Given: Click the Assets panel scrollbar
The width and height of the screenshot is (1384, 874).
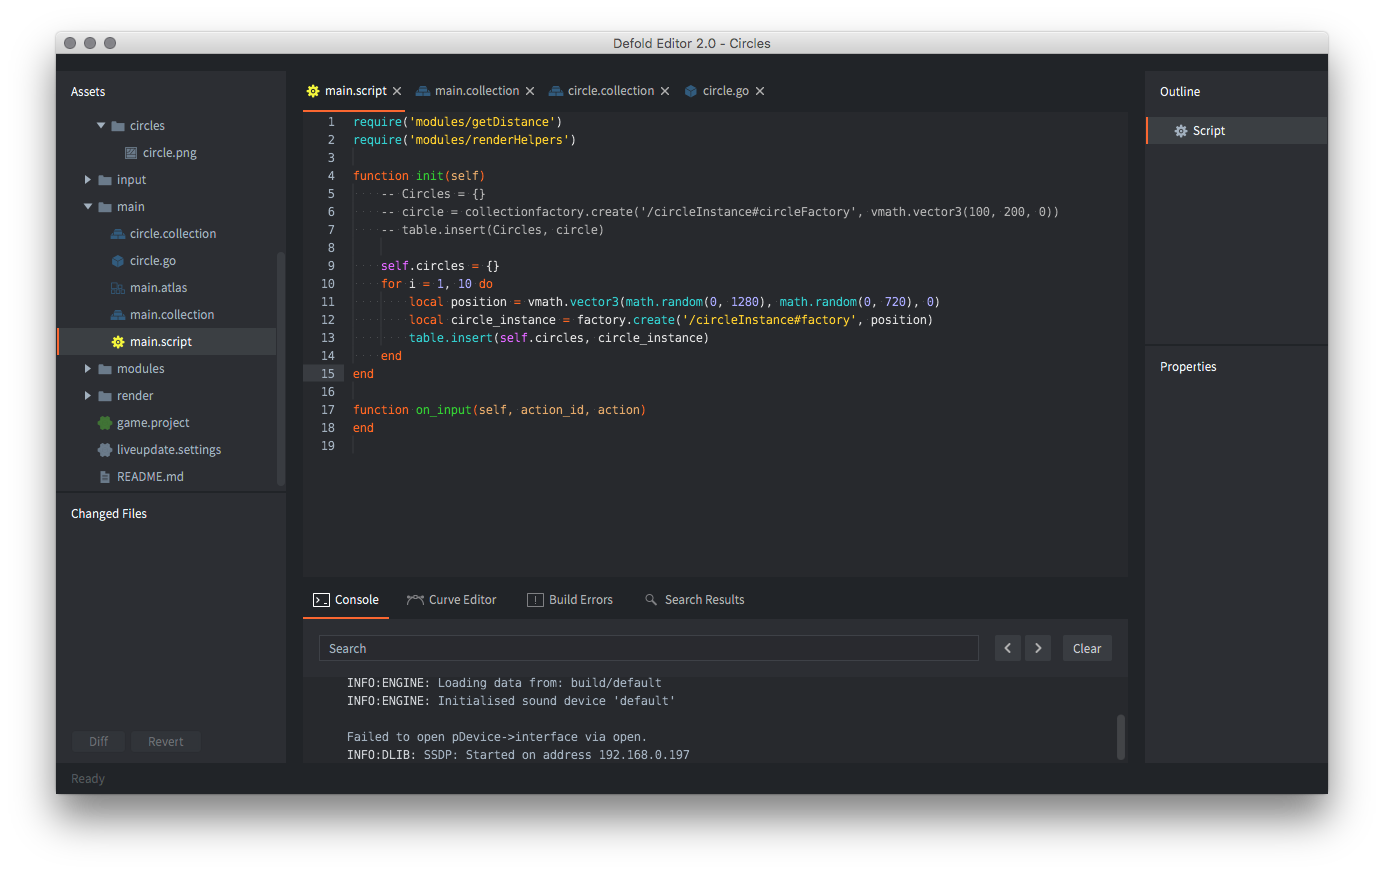Looking at the screenshot, I should [281, 369].
